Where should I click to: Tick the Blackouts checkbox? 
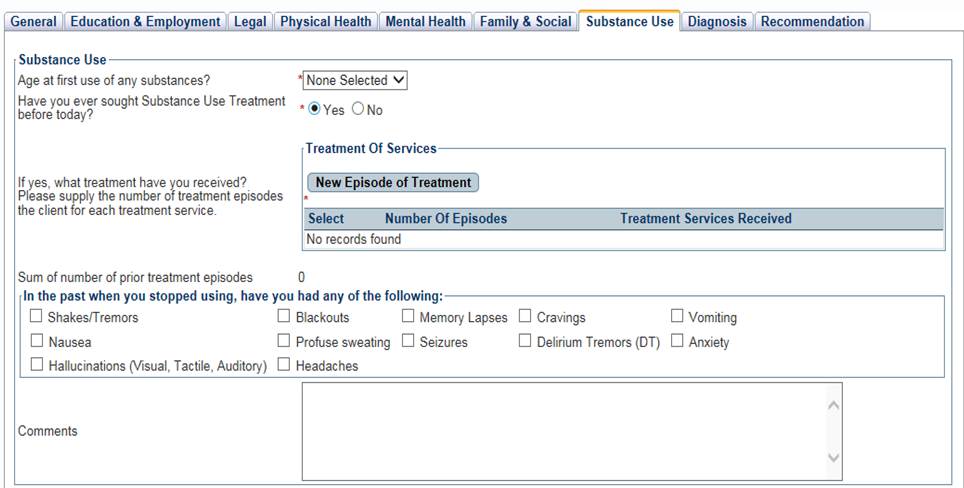point(284,317)
